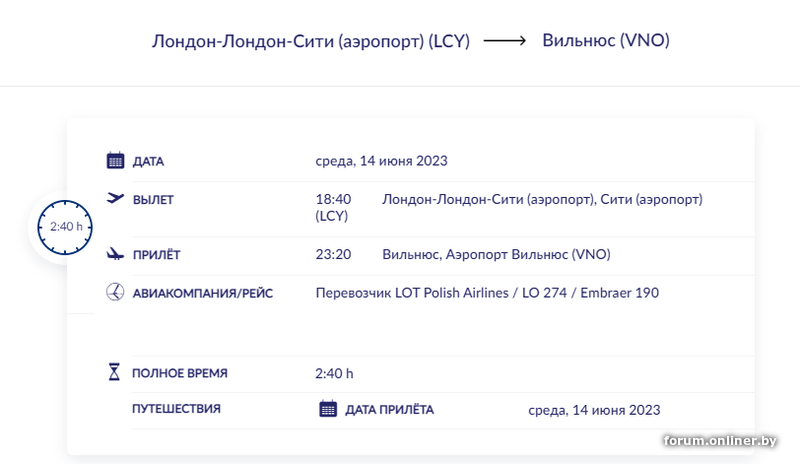
Task: Click the airline logo icon beside АВИАКОМПАНИЯ/РЕЙС
Action: click(115, 292)
